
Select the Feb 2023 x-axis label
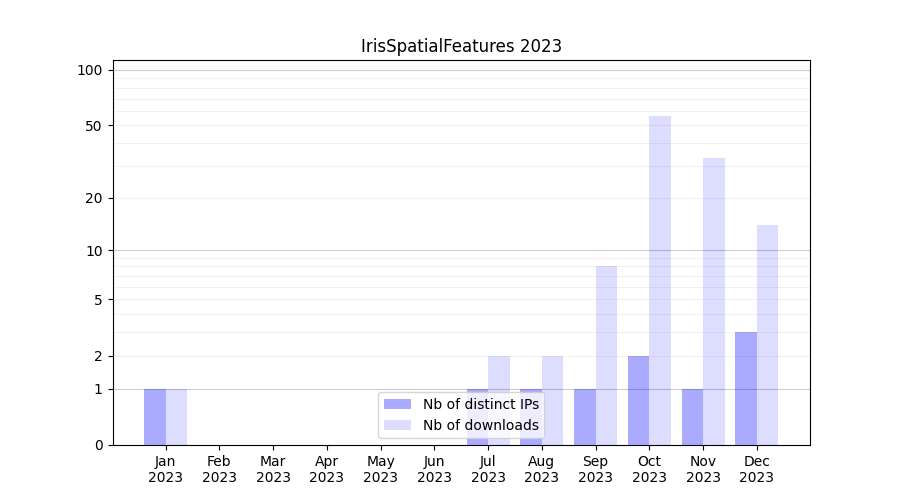(219, 469)
